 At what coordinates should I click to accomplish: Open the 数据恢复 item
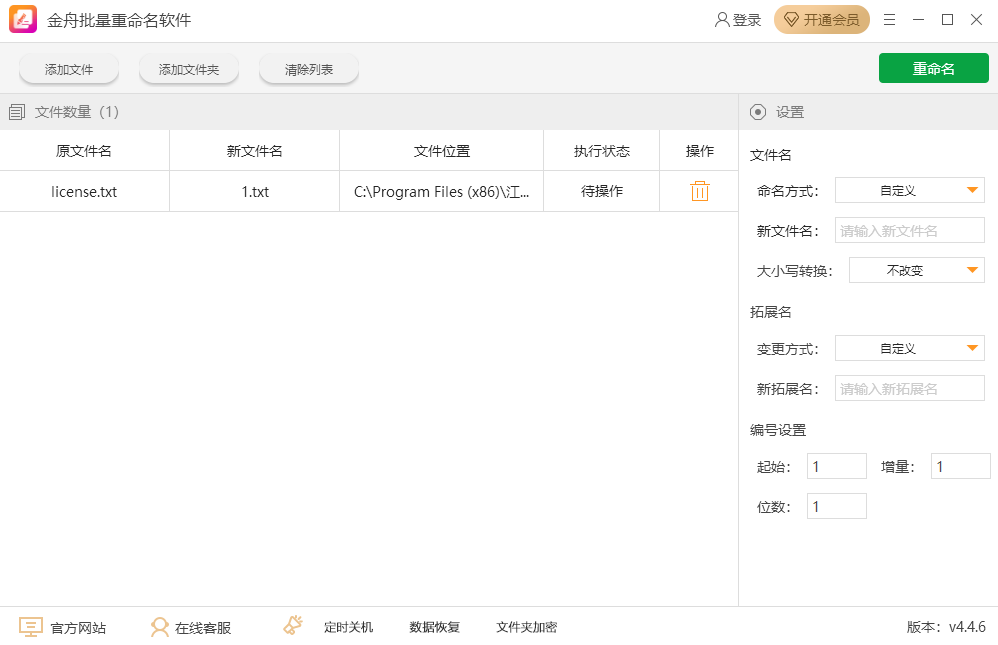pyautogui.click(x=434, y=627)
